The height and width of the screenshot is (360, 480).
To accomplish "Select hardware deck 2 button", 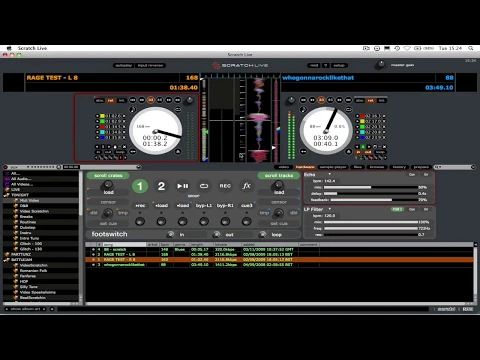I will tap(161, 186).
